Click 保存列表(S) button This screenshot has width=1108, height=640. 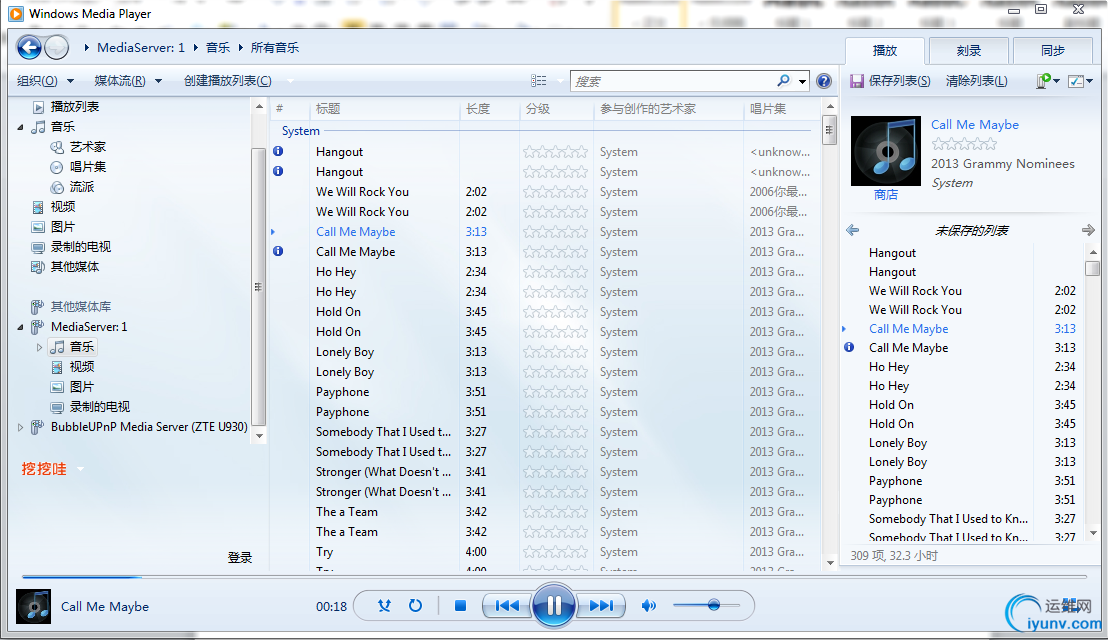click(890, 81)
